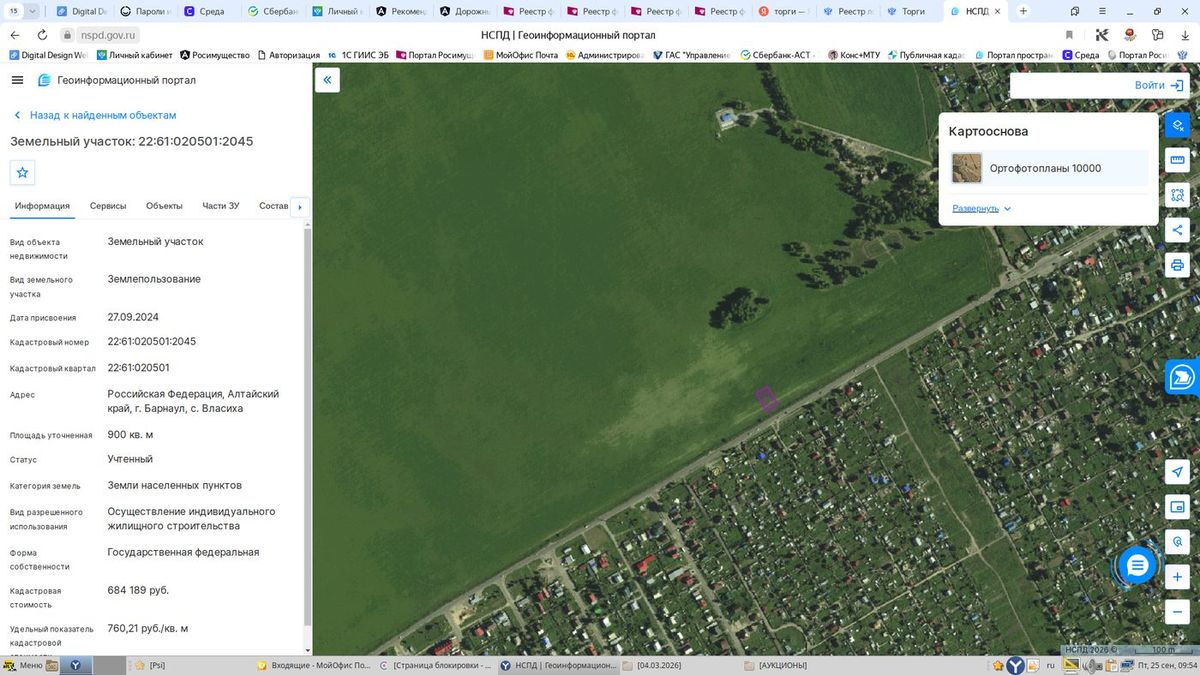Select the ruler measurement tool
Image resolution: width=1200 pixels, height=675 pixels.
[1177, 160]
